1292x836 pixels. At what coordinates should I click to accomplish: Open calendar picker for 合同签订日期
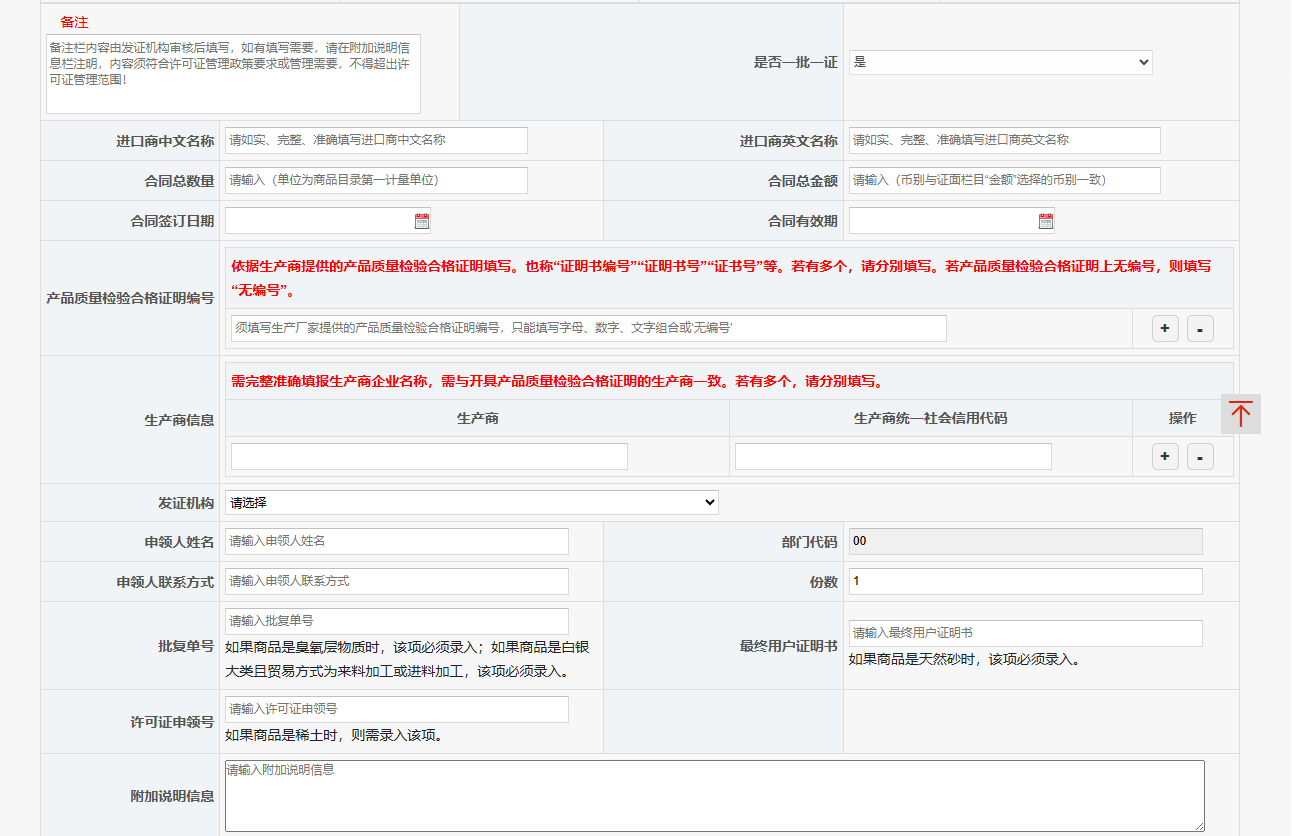(422, 221)
